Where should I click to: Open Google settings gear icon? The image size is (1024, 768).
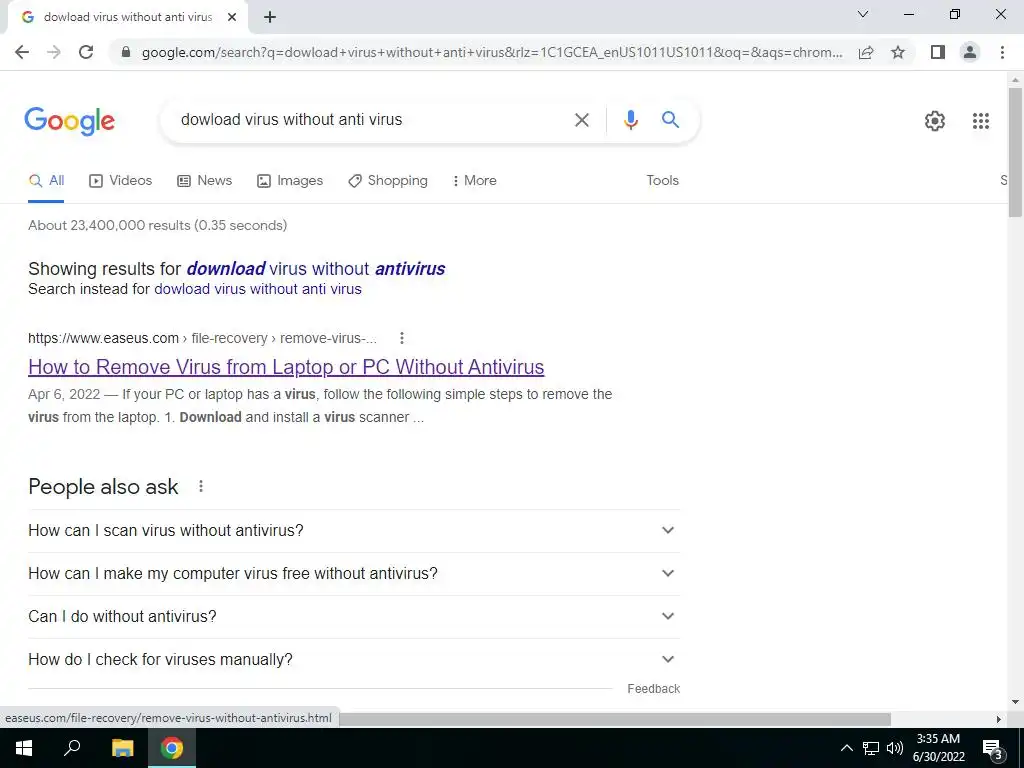[x=935, y=121]
